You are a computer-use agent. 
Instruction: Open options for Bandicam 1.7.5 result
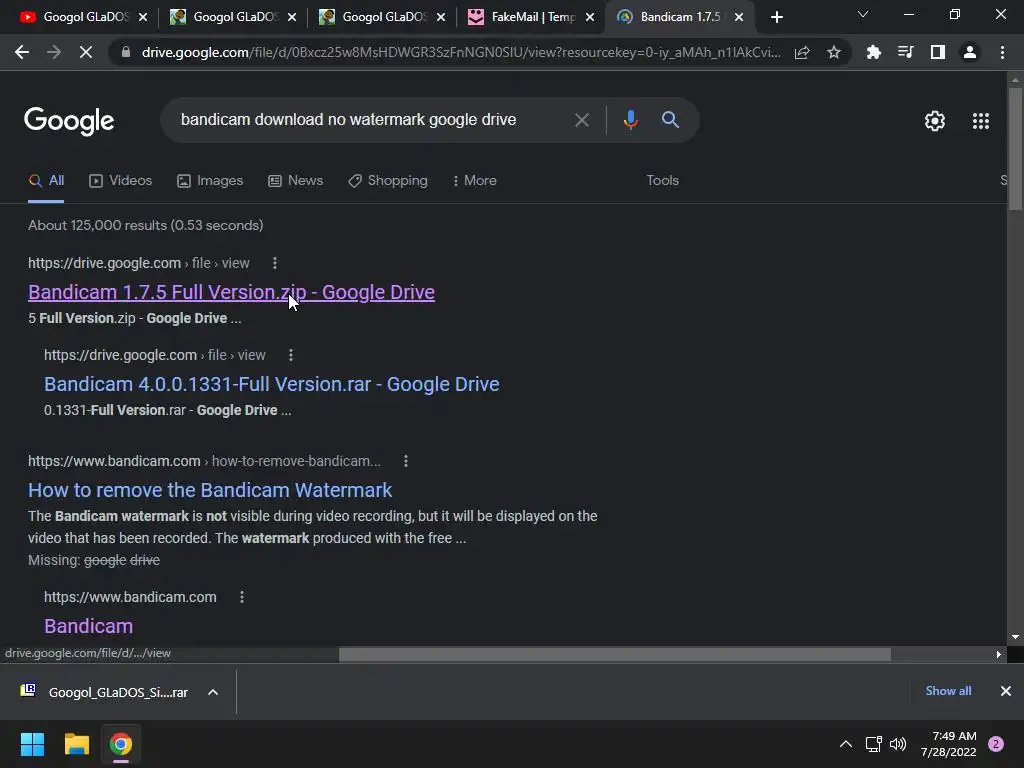(x=275, y=263)
